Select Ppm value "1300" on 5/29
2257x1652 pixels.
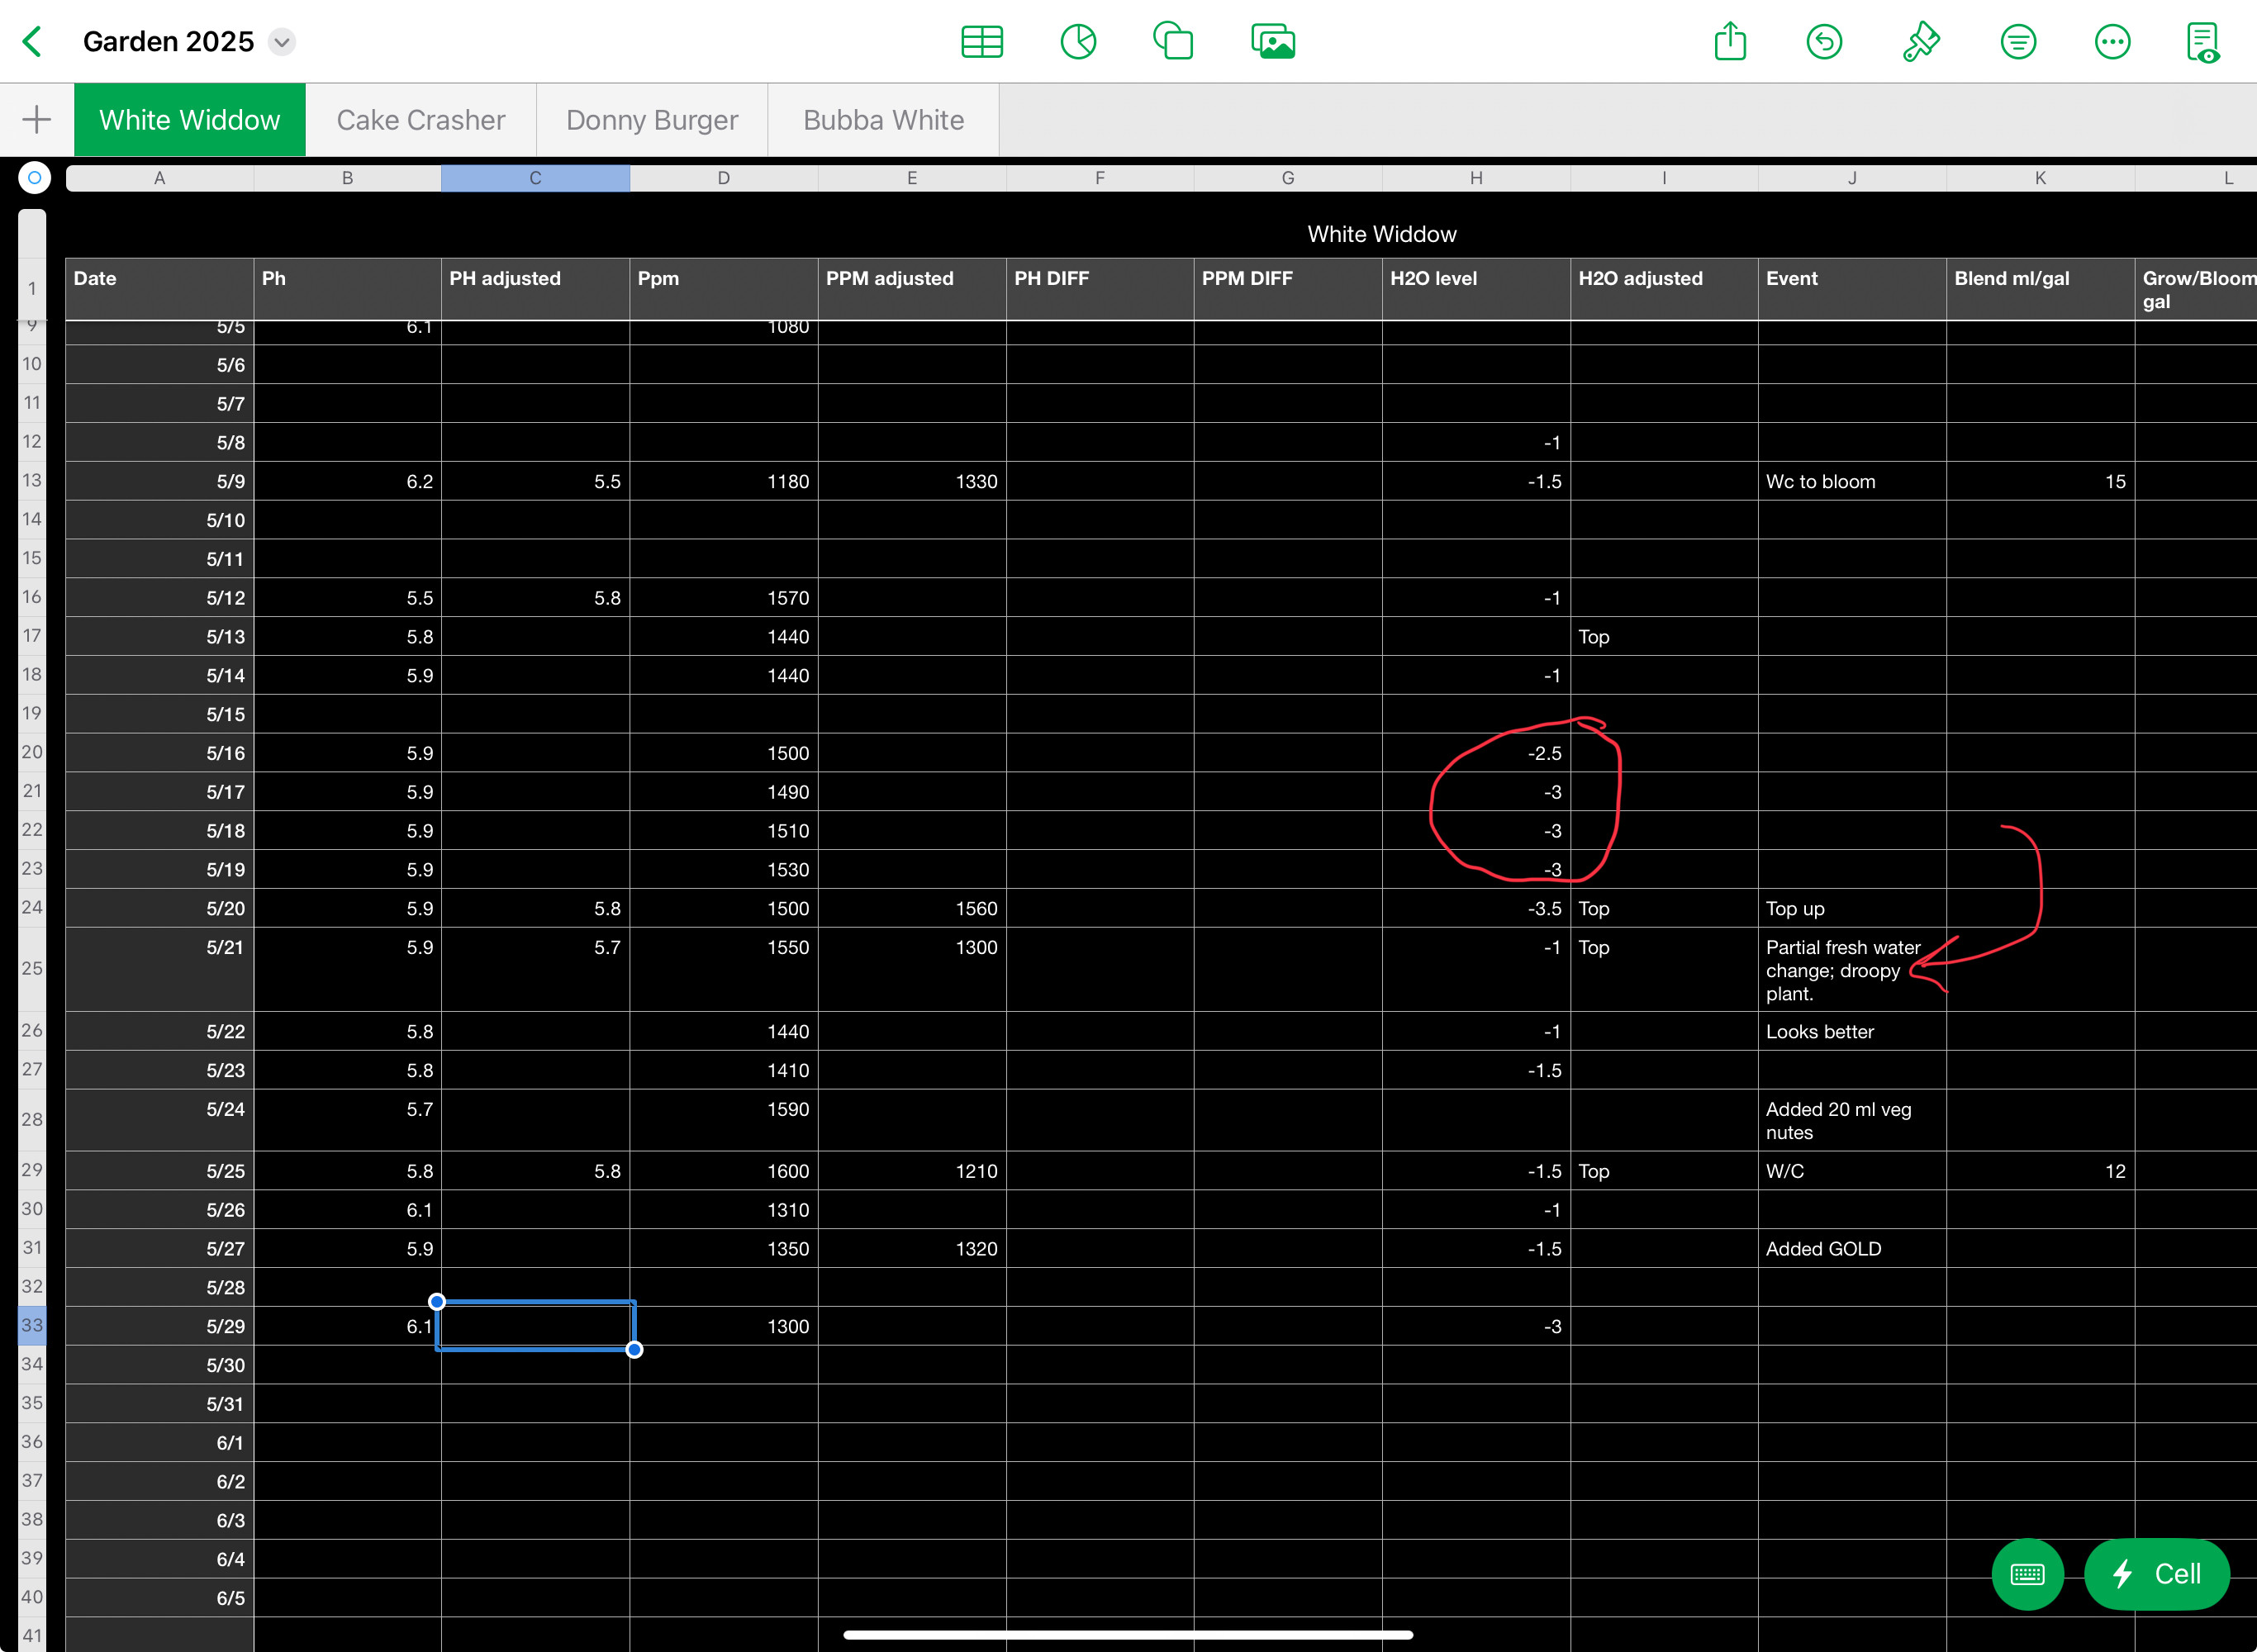724,1326
